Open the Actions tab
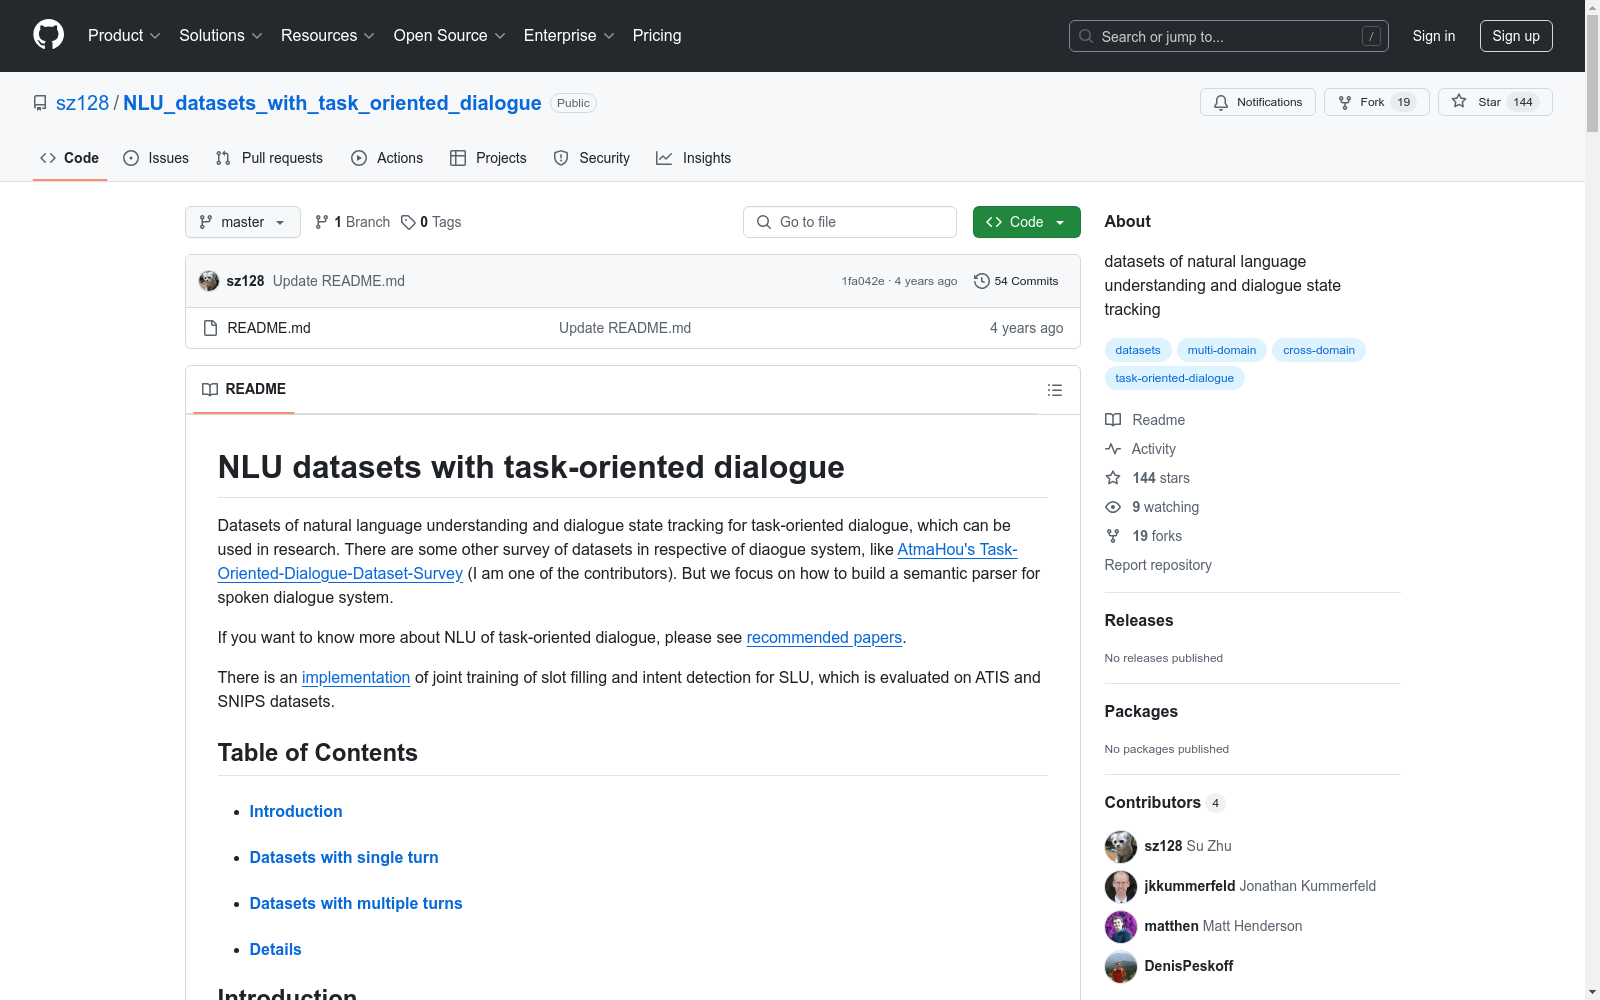This screenshot has height=1000, width=1600. point(387,158)
